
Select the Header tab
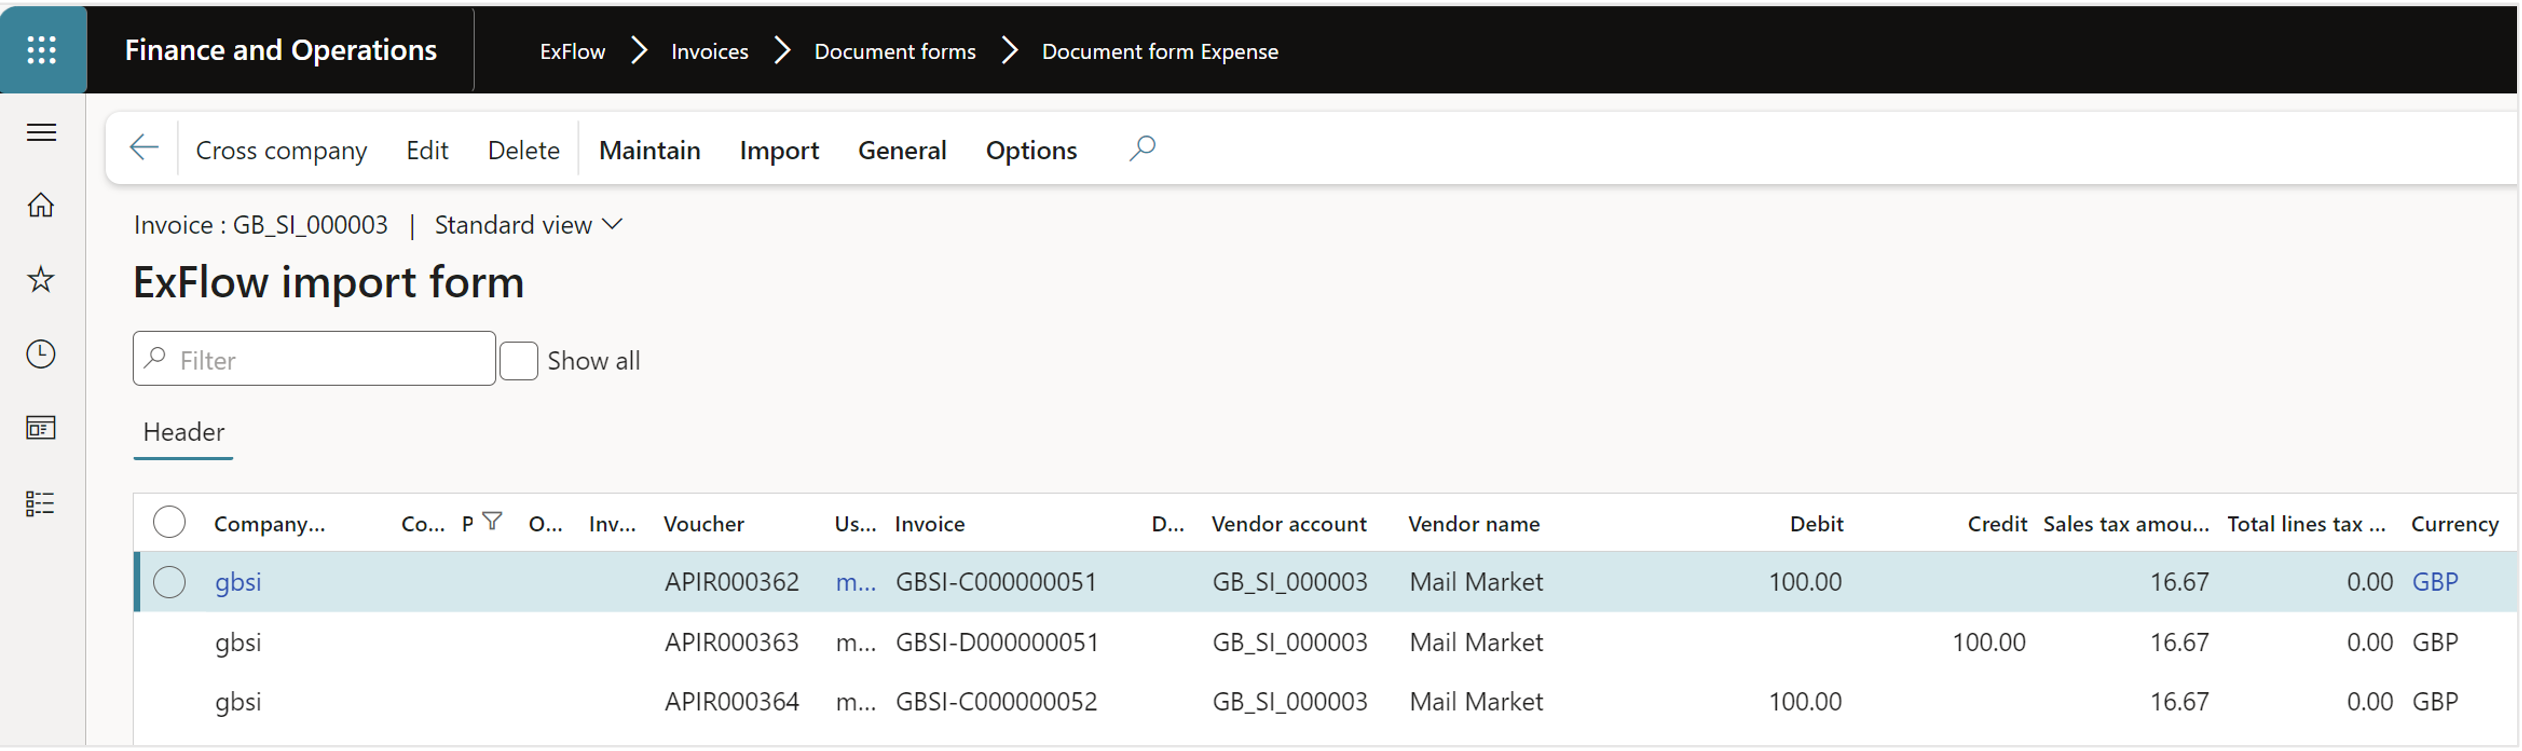pos(184,432)
